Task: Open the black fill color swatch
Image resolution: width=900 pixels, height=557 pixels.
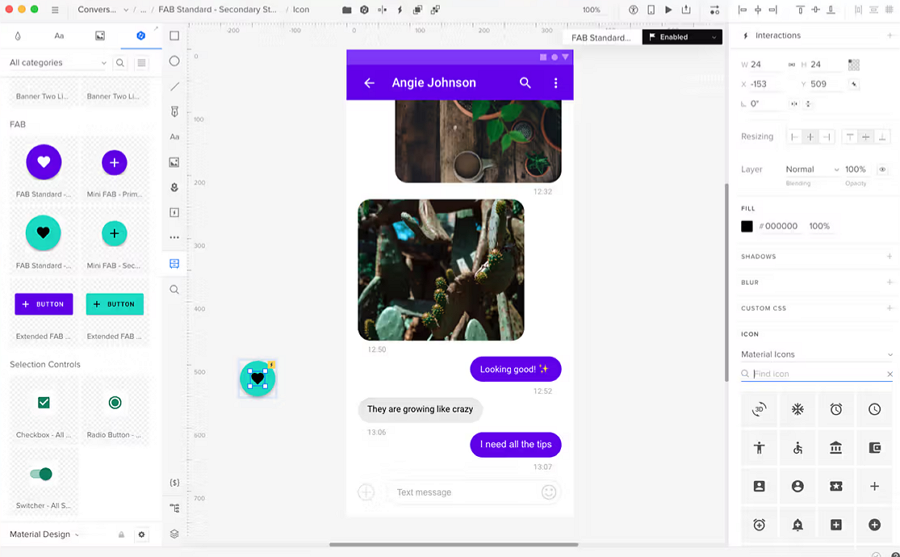Action: point(747,226)
